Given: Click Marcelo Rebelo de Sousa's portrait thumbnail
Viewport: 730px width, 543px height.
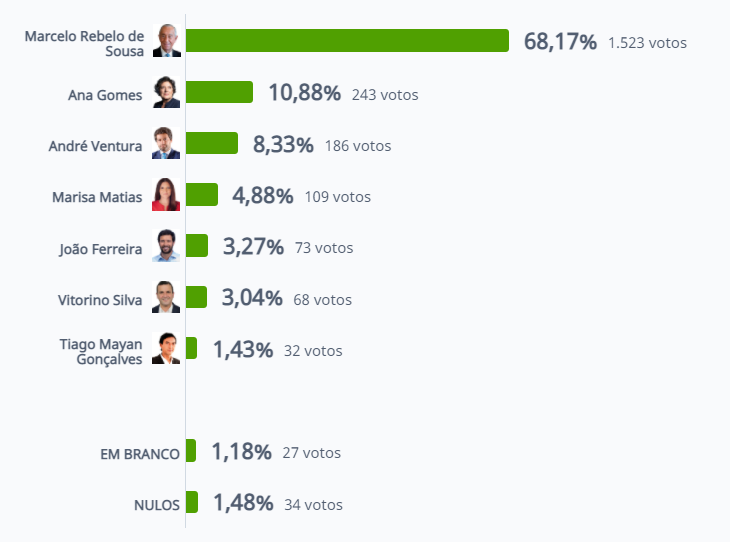Looking at the screenshot, I should 167,41.
